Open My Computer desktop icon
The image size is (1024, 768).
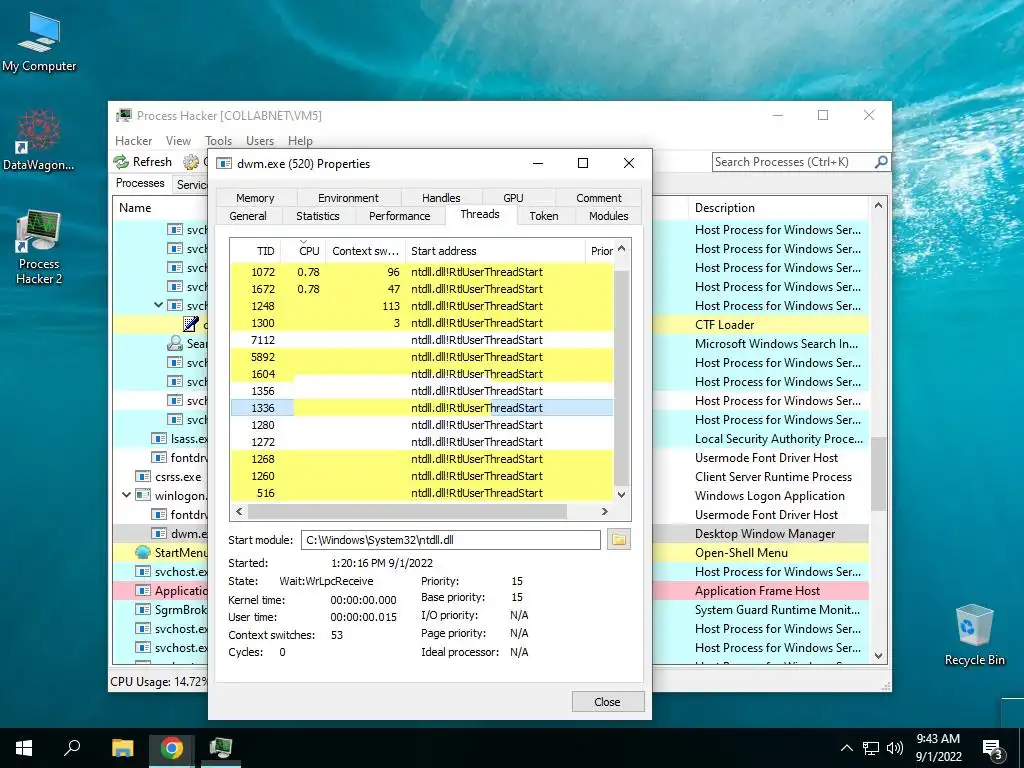(x=39, y=40)
